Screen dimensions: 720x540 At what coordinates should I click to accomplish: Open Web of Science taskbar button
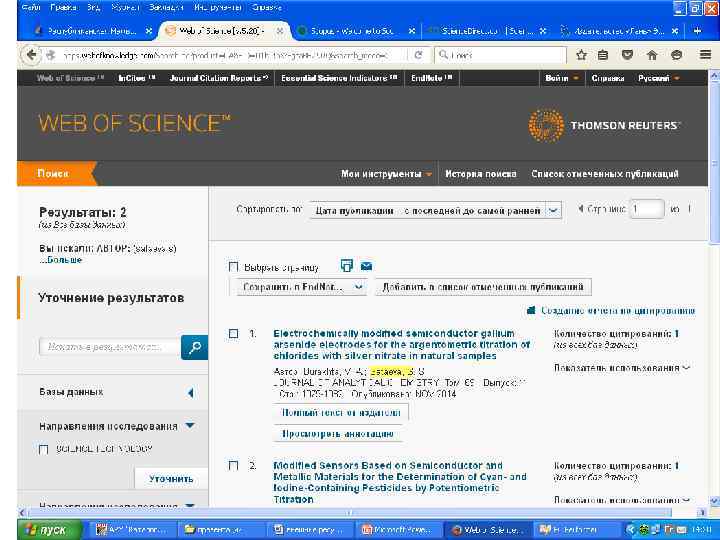pyautogui.click(x=486, y=530)
